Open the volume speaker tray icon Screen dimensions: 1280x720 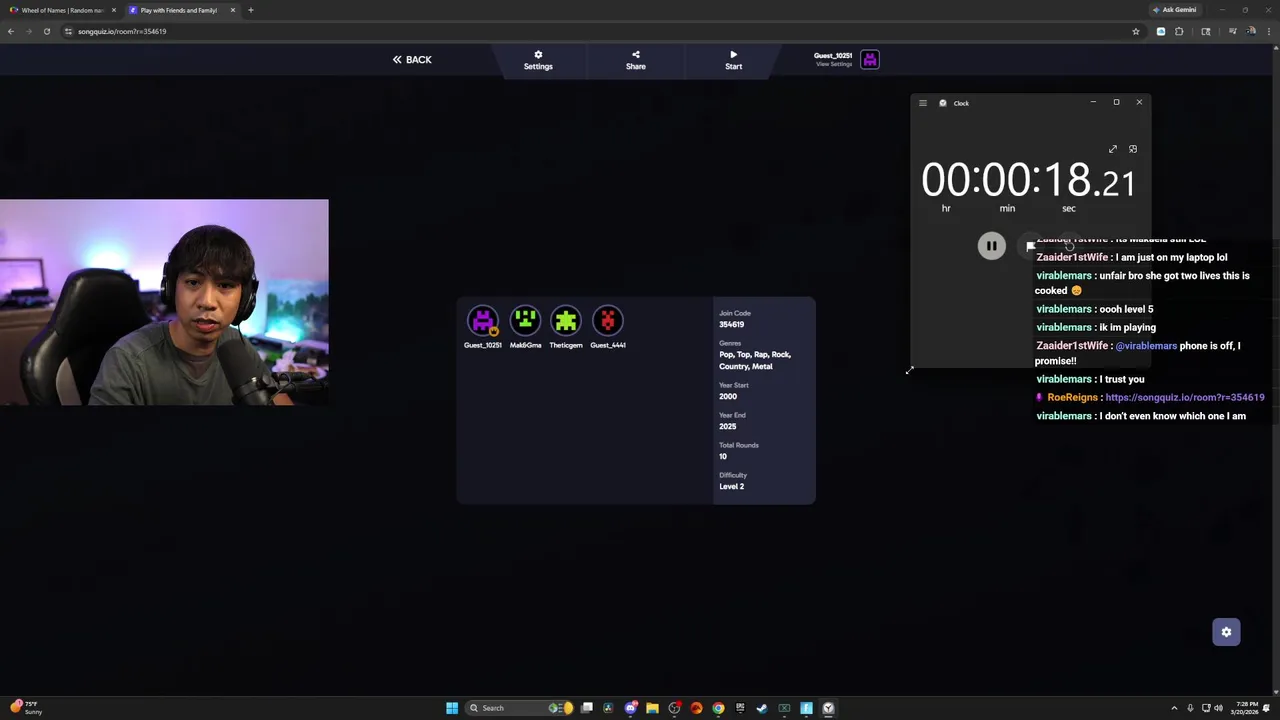[1218, 708]
